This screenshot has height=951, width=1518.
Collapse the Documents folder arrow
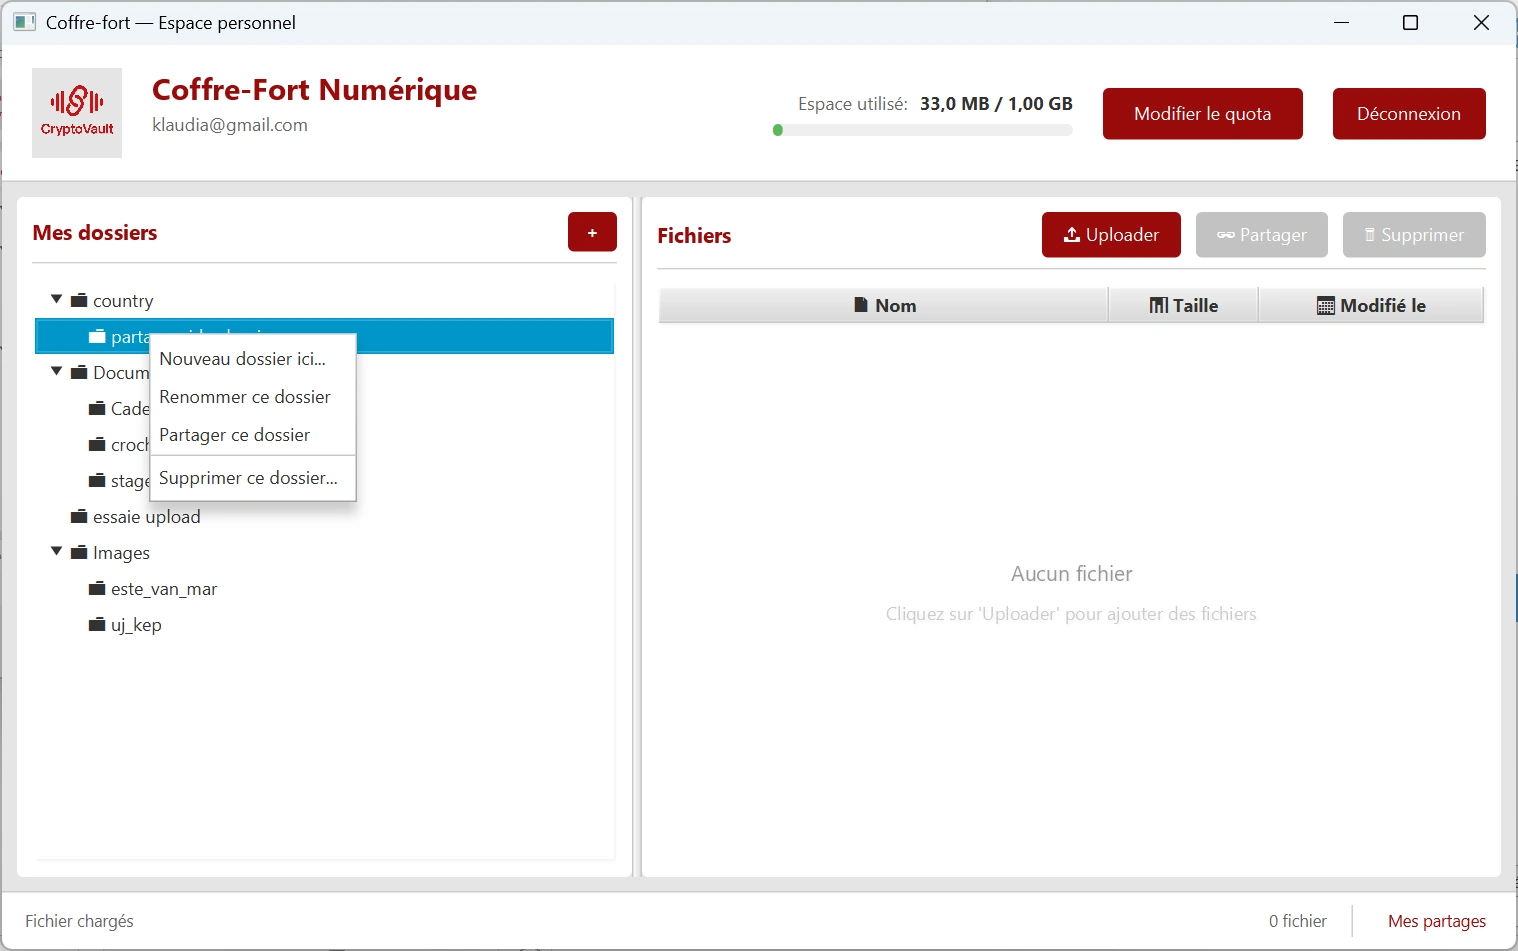[57, 372]
